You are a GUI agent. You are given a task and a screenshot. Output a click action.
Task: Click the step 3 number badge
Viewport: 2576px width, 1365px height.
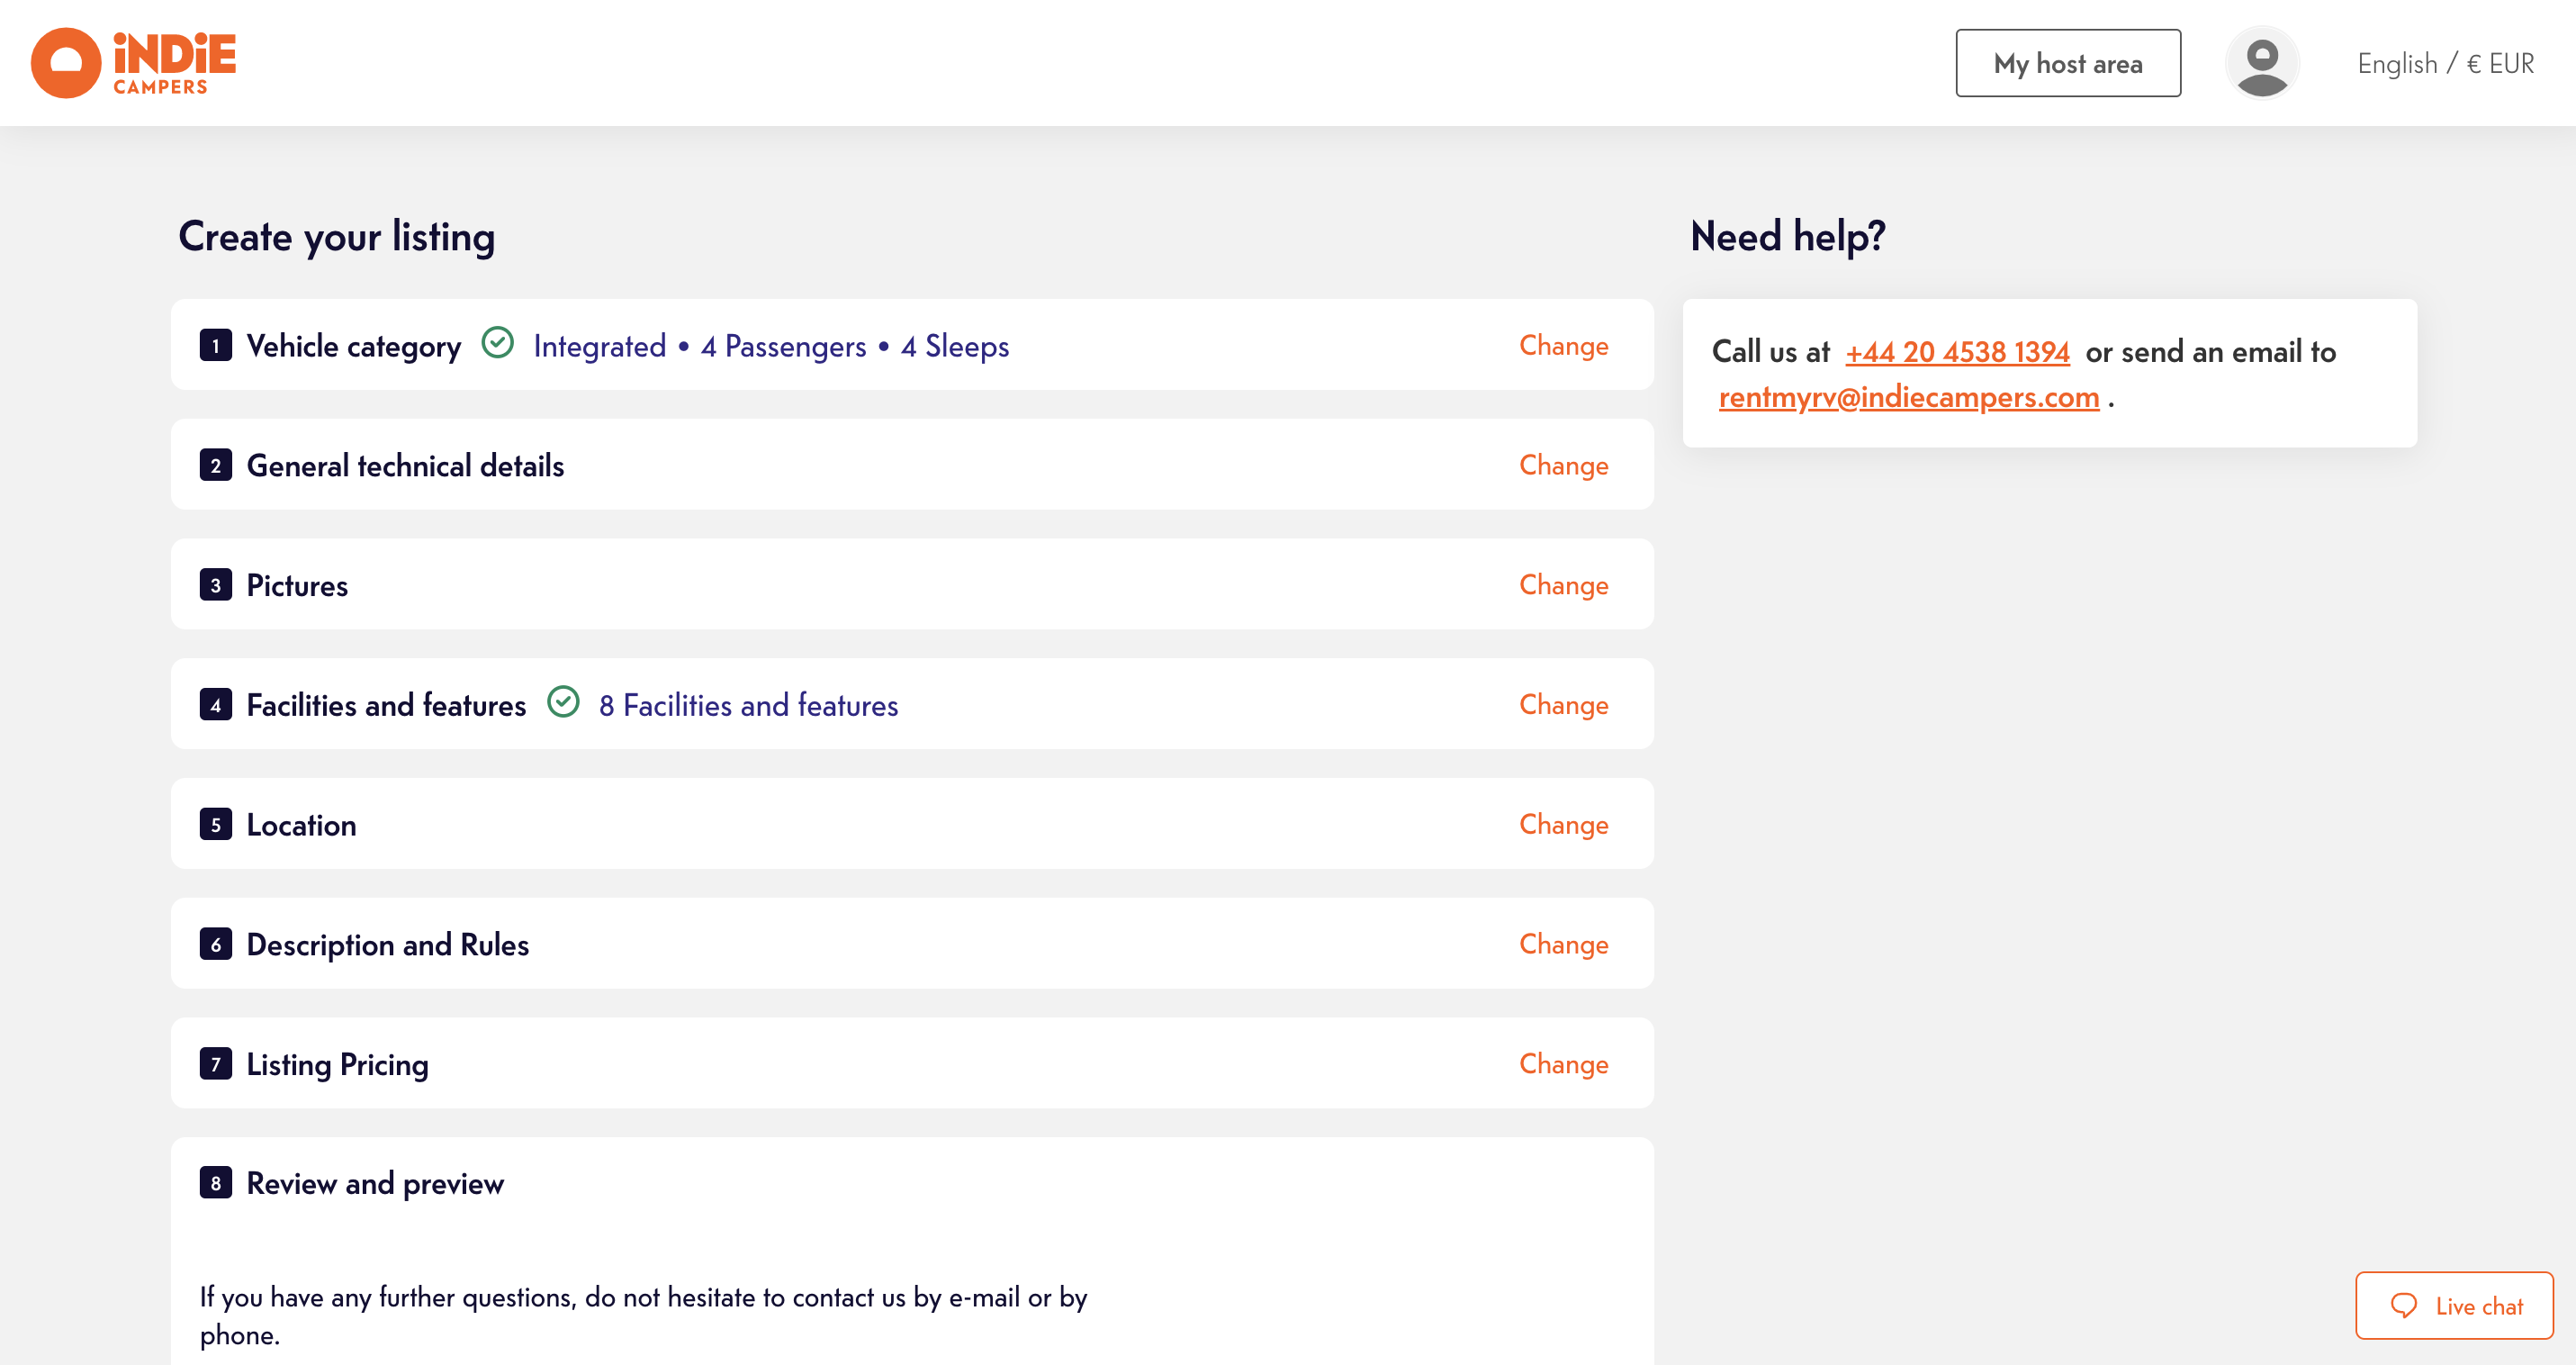216,585
